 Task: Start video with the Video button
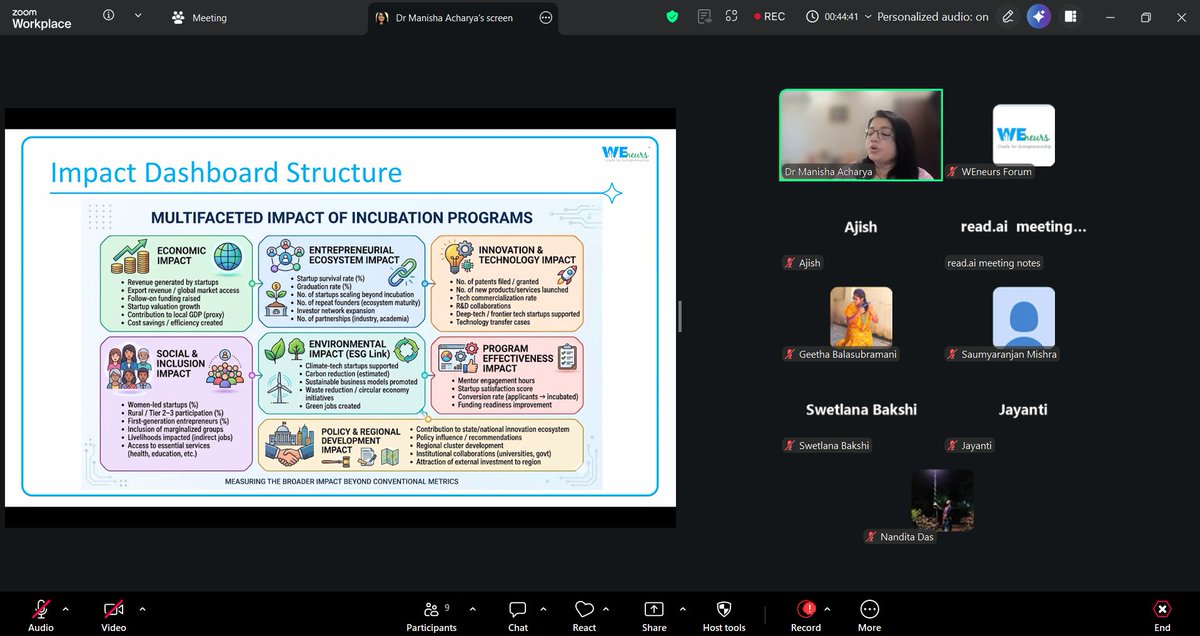pos(114,614)
